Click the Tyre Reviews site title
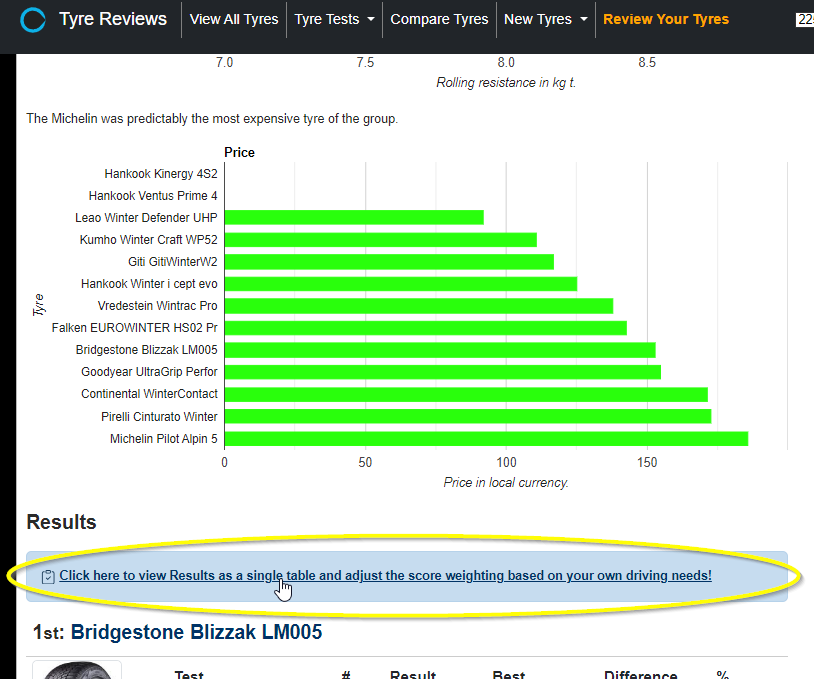814x679 pixels. (x=113, y=19)
